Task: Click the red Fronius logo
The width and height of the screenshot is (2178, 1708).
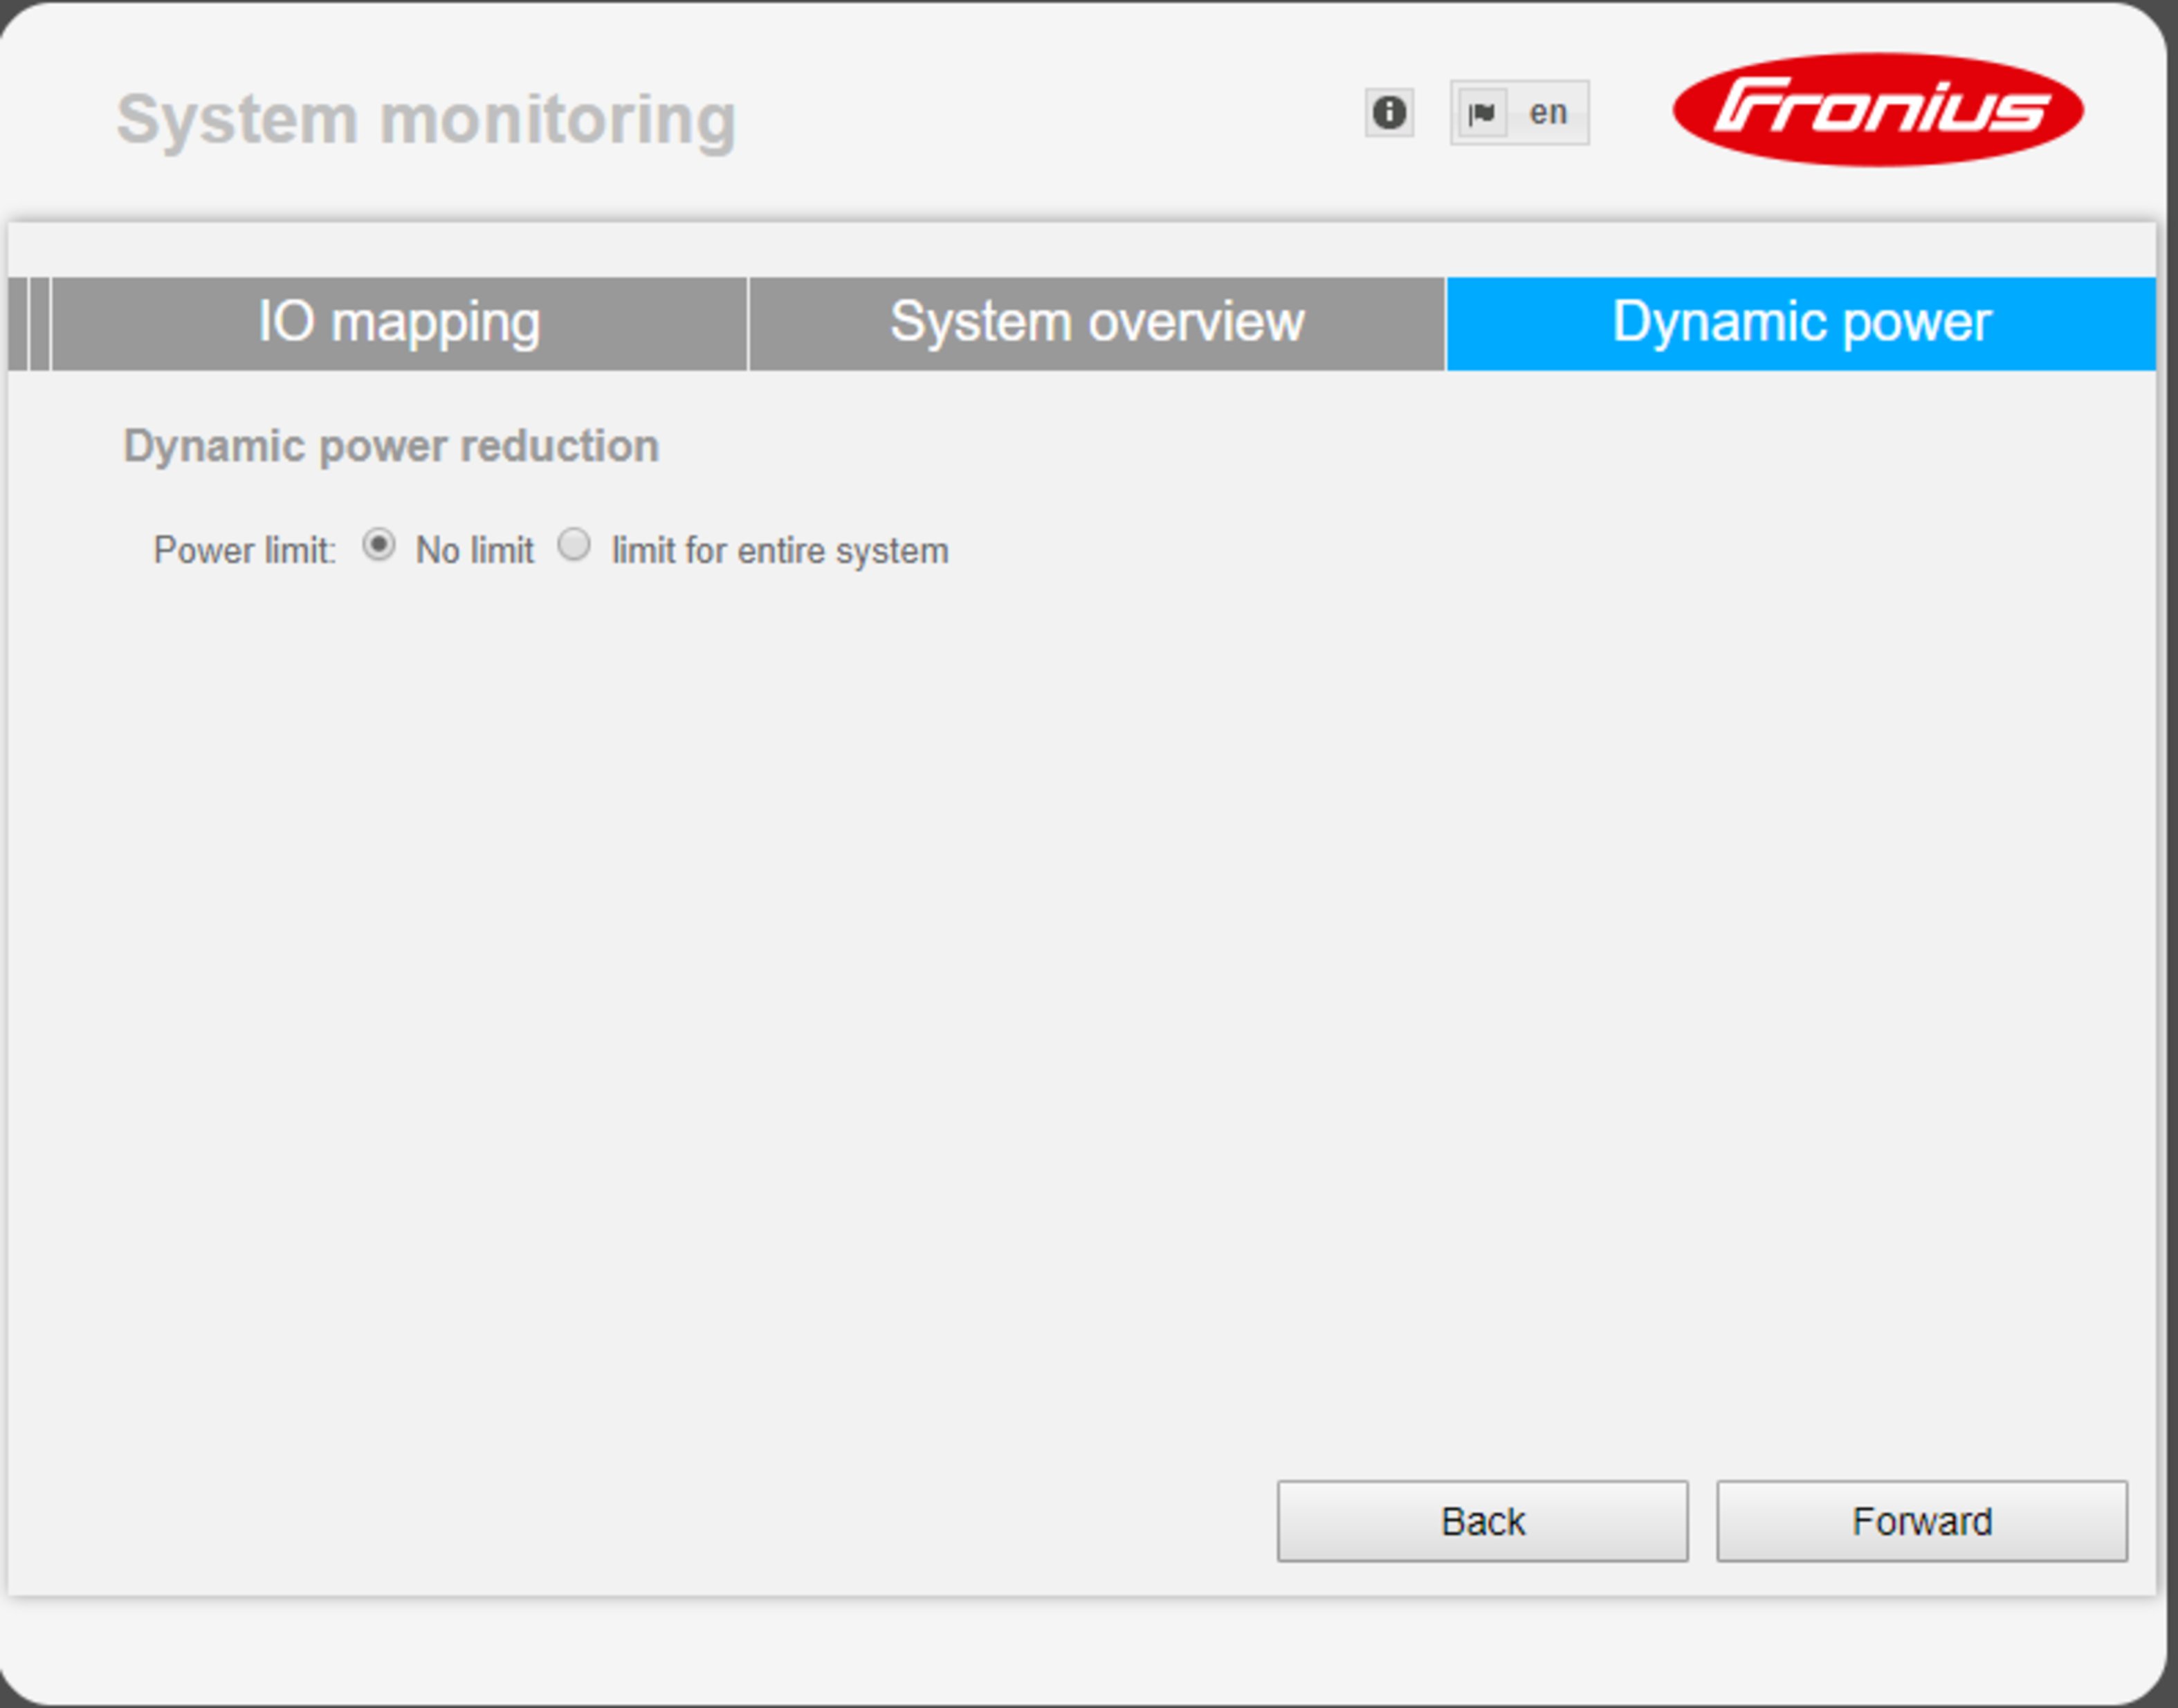Action: 1878,109
